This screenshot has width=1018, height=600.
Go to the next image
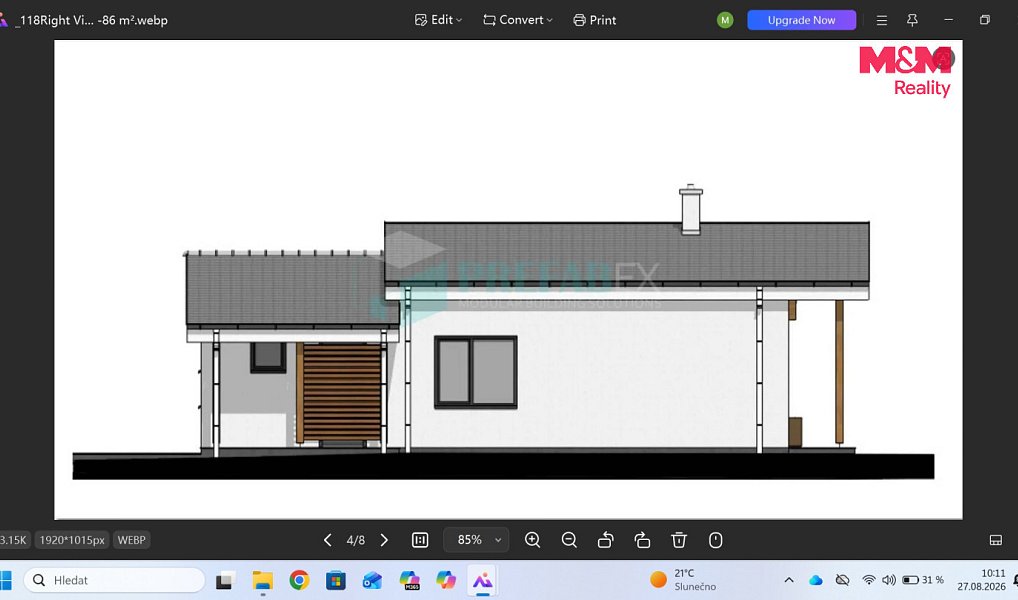(384, 540)
